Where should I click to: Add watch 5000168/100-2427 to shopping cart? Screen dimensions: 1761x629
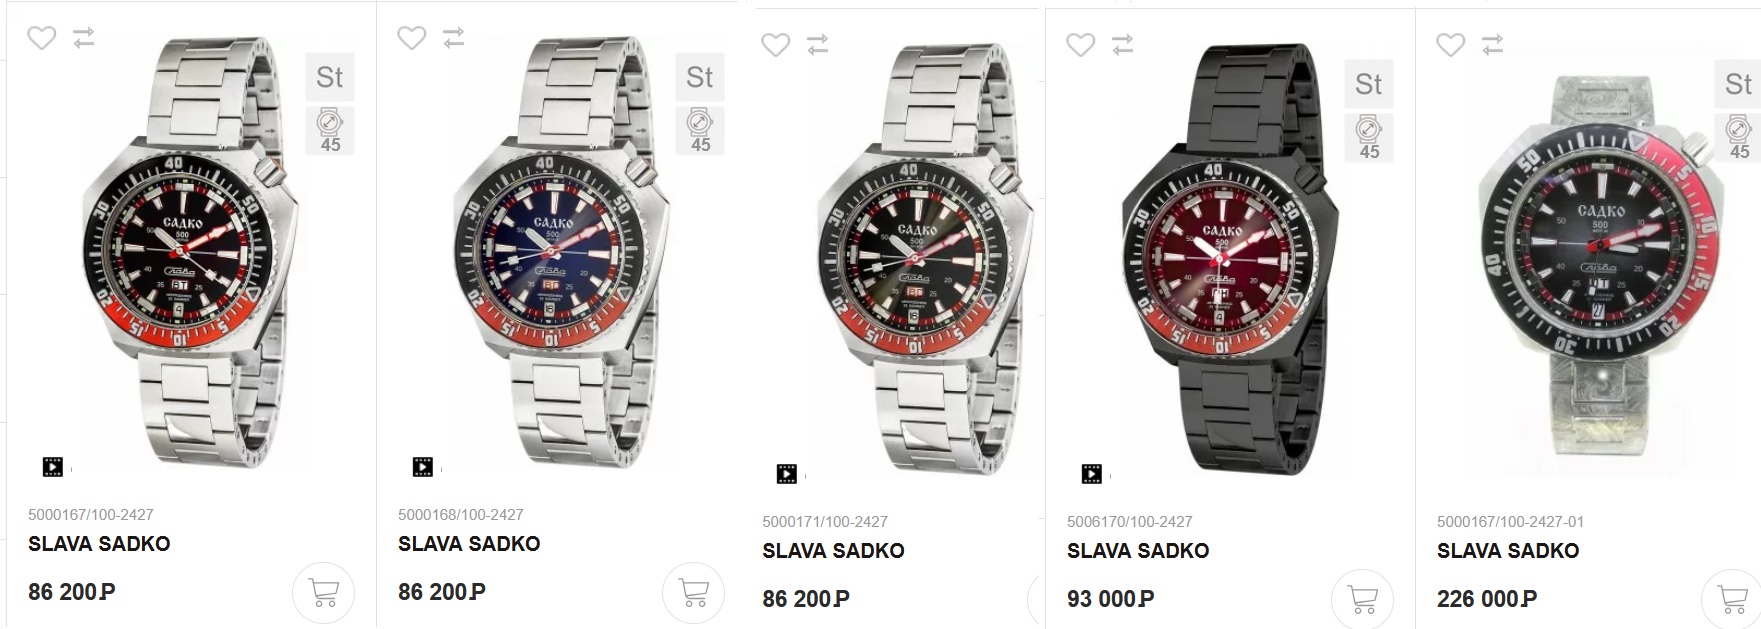click(x=693, y=593)
